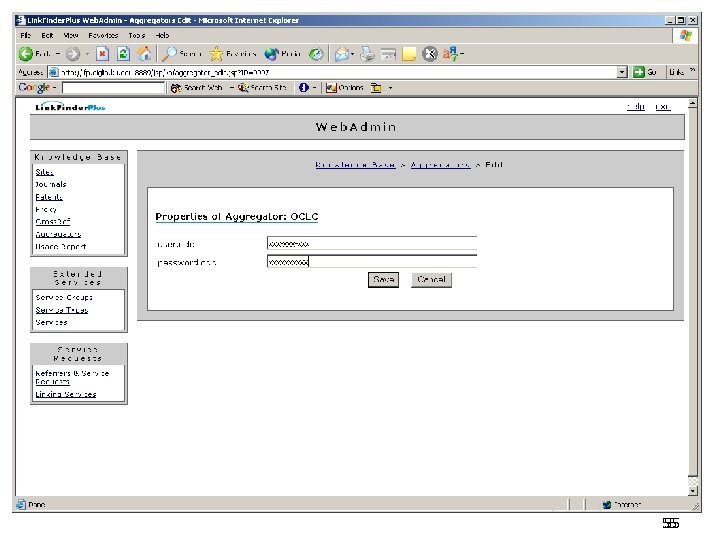This screenshot has width=720, height=540.
Task: Go back with the Back arrow icon
Action: (x=26, y=54)
